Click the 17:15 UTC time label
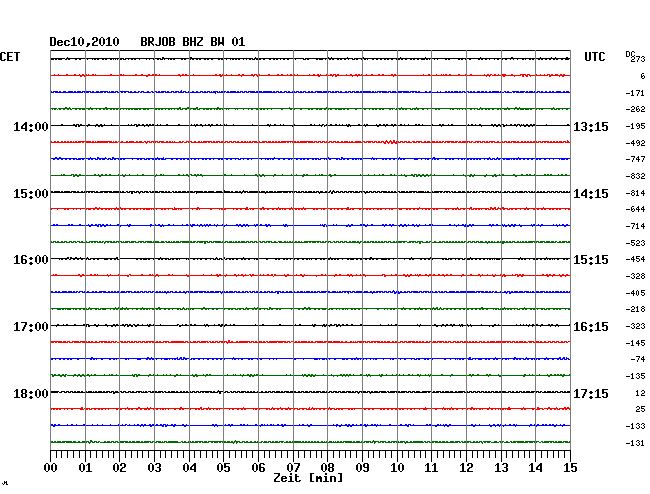Screen dimensions: 650x494 (x=591, y=393)
